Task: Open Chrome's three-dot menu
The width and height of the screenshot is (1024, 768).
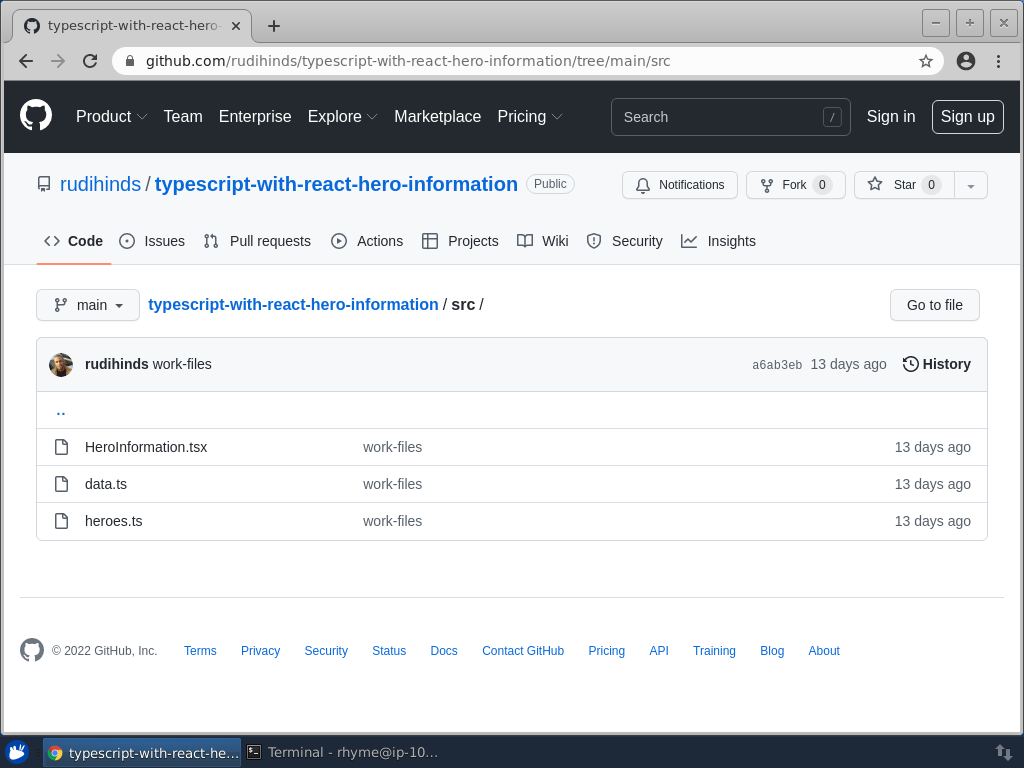Action: (x=999, y=61)
